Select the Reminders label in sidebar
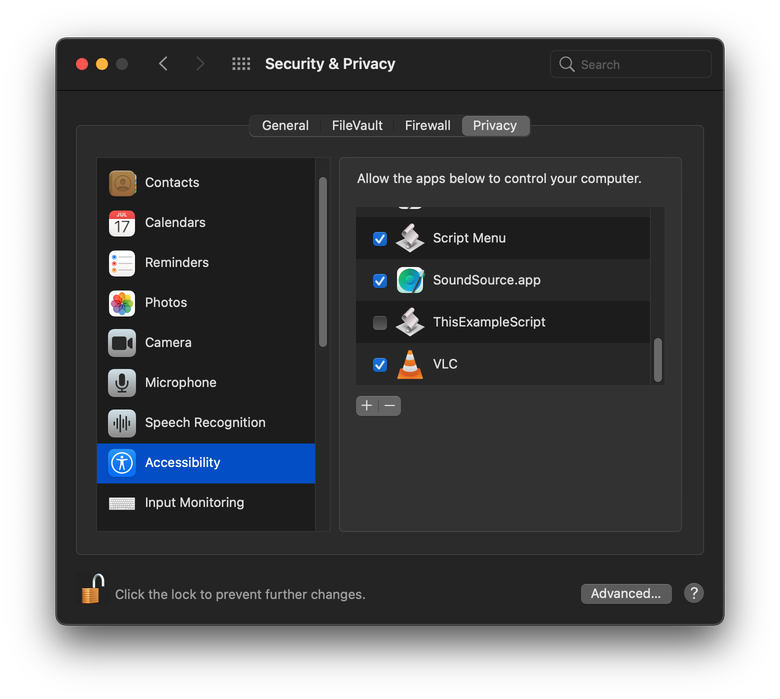Screen dimensions: 780x699 click(177, 262)
